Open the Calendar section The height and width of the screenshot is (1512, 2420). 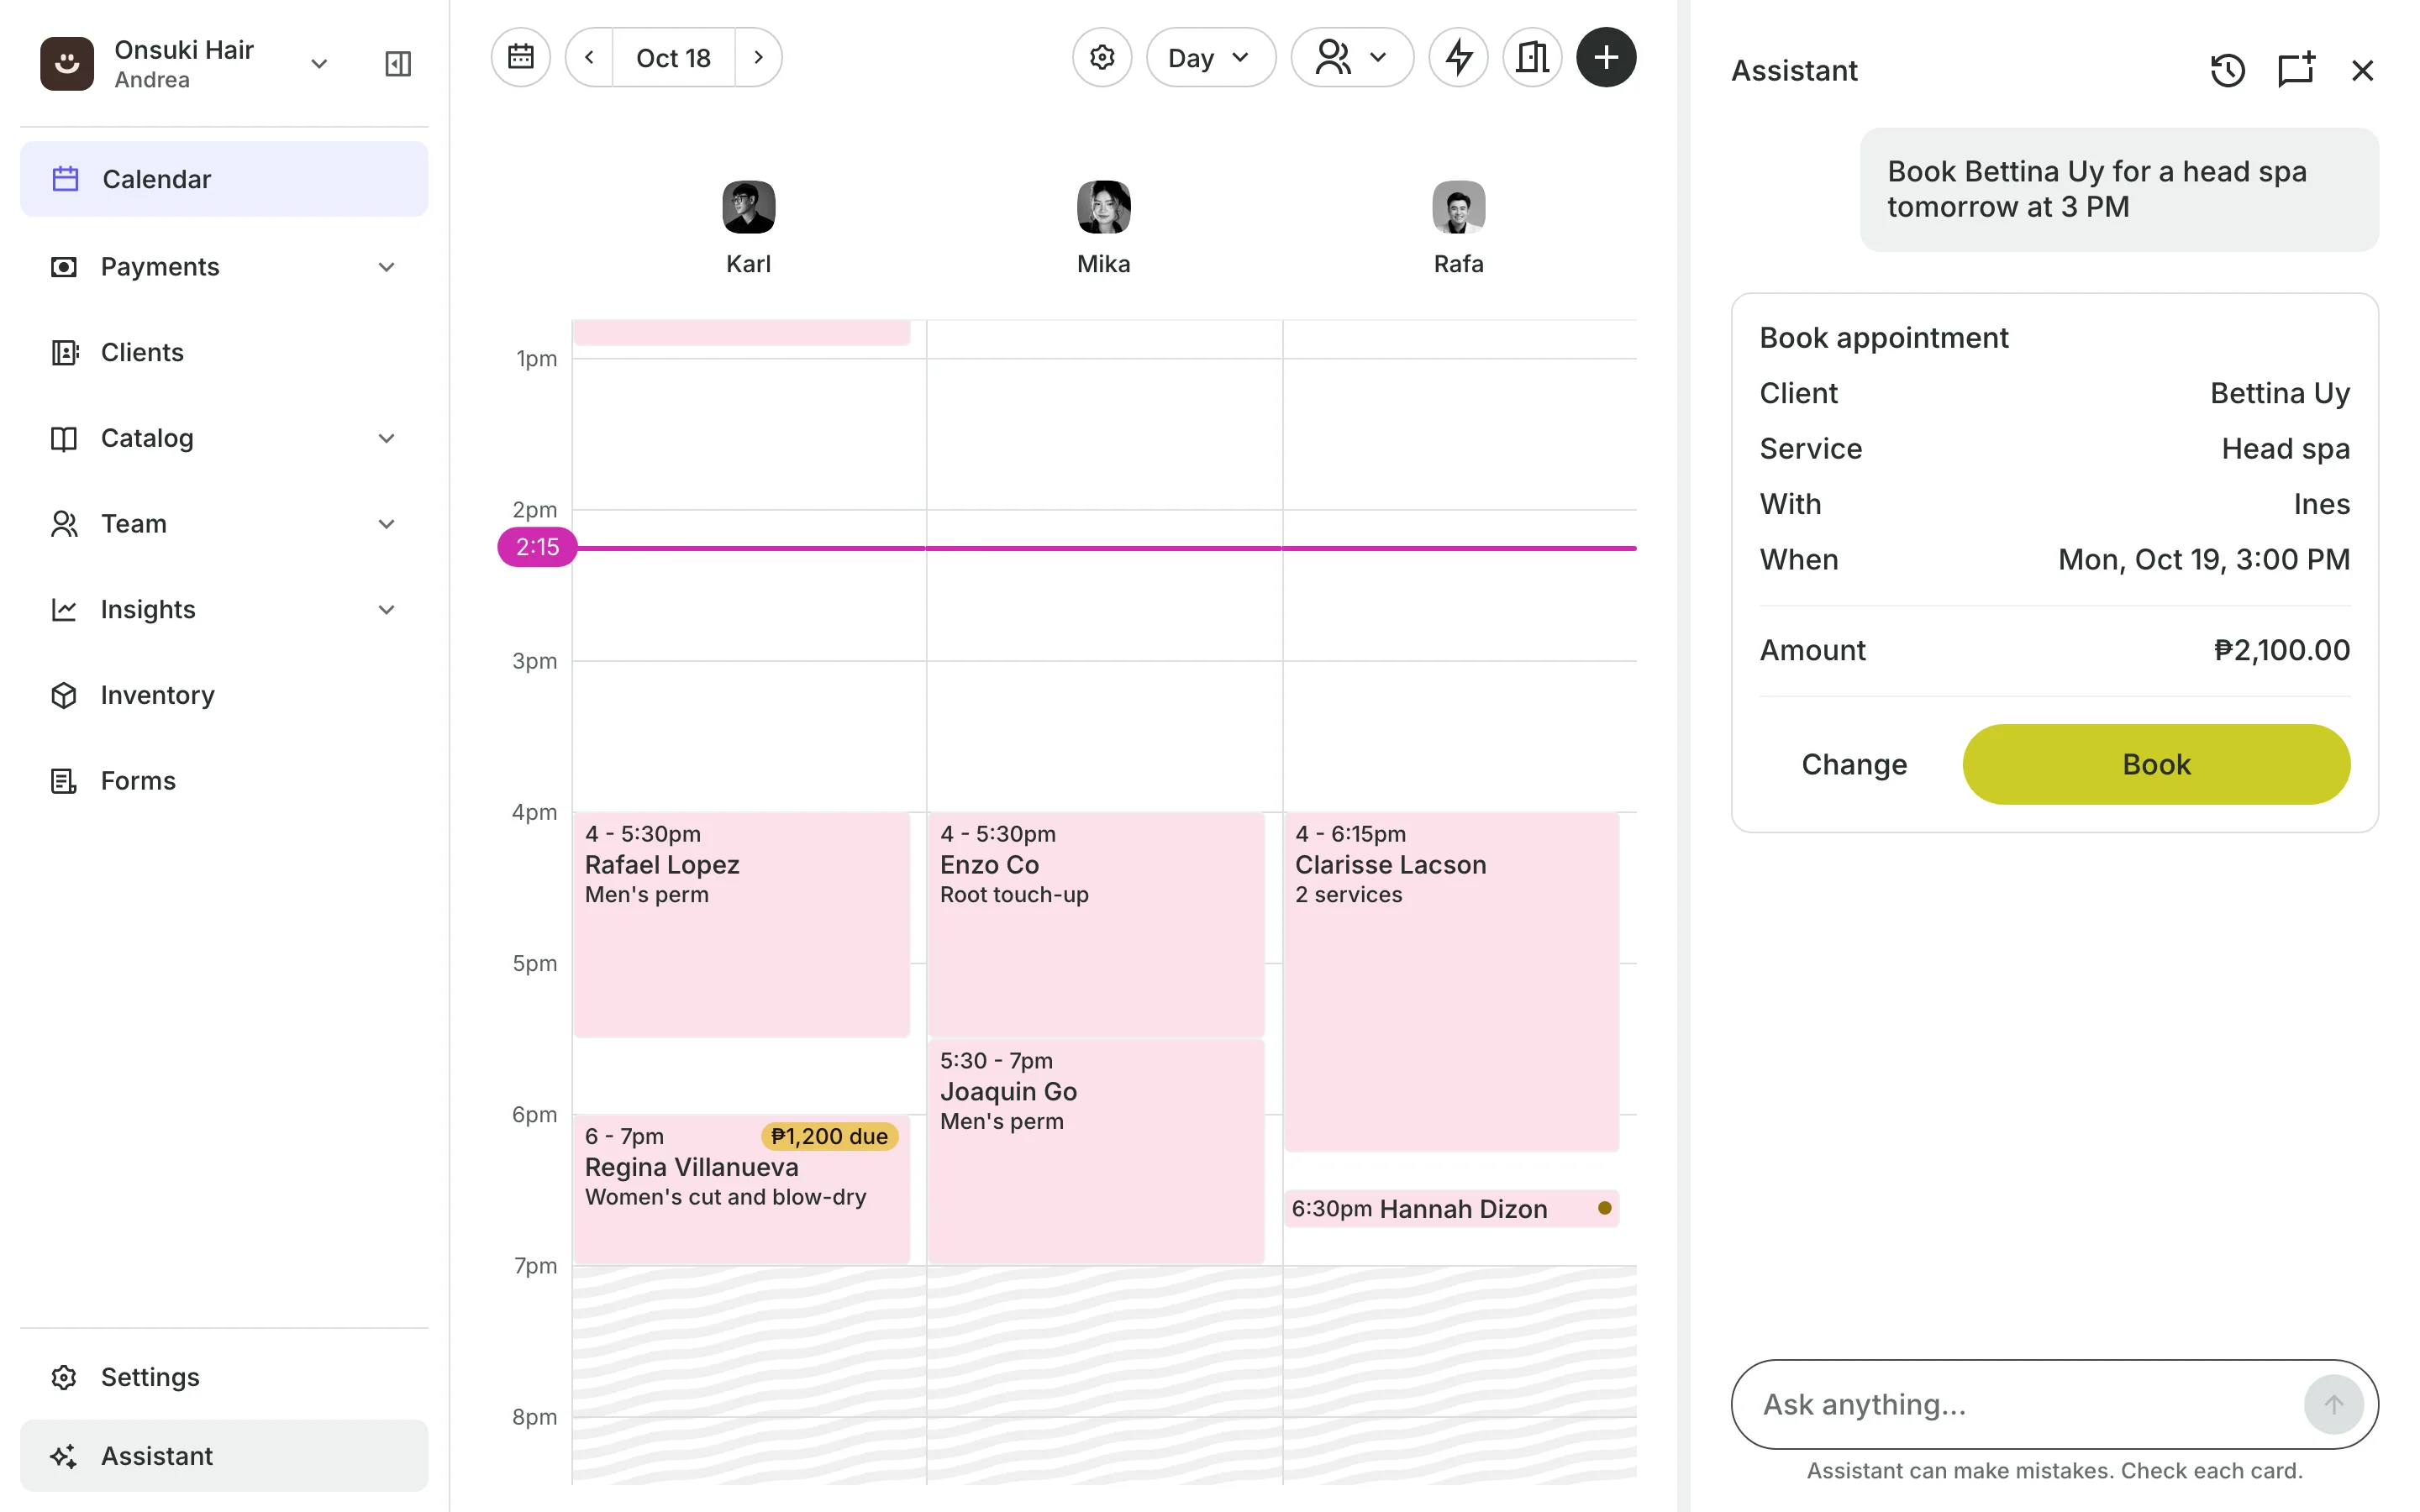pyautogui.click(x=224, y=179)
